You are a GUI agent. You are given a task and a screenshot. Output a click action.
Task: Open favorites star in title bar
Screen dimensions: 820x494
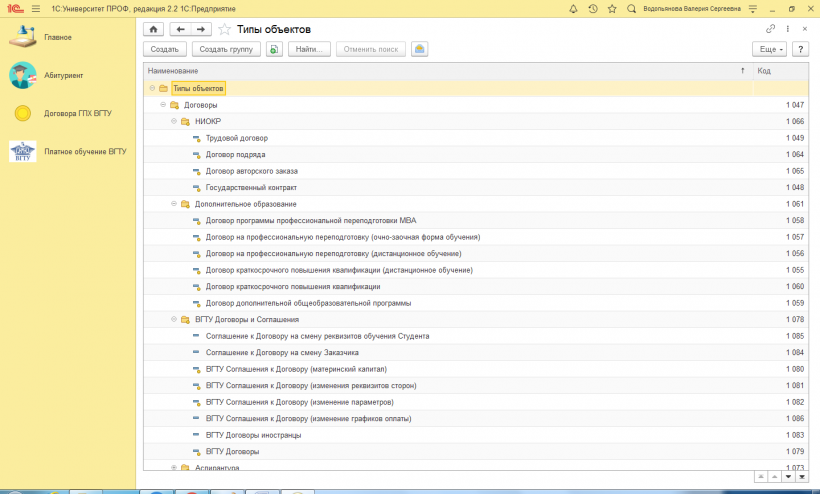tap(612, 9)
